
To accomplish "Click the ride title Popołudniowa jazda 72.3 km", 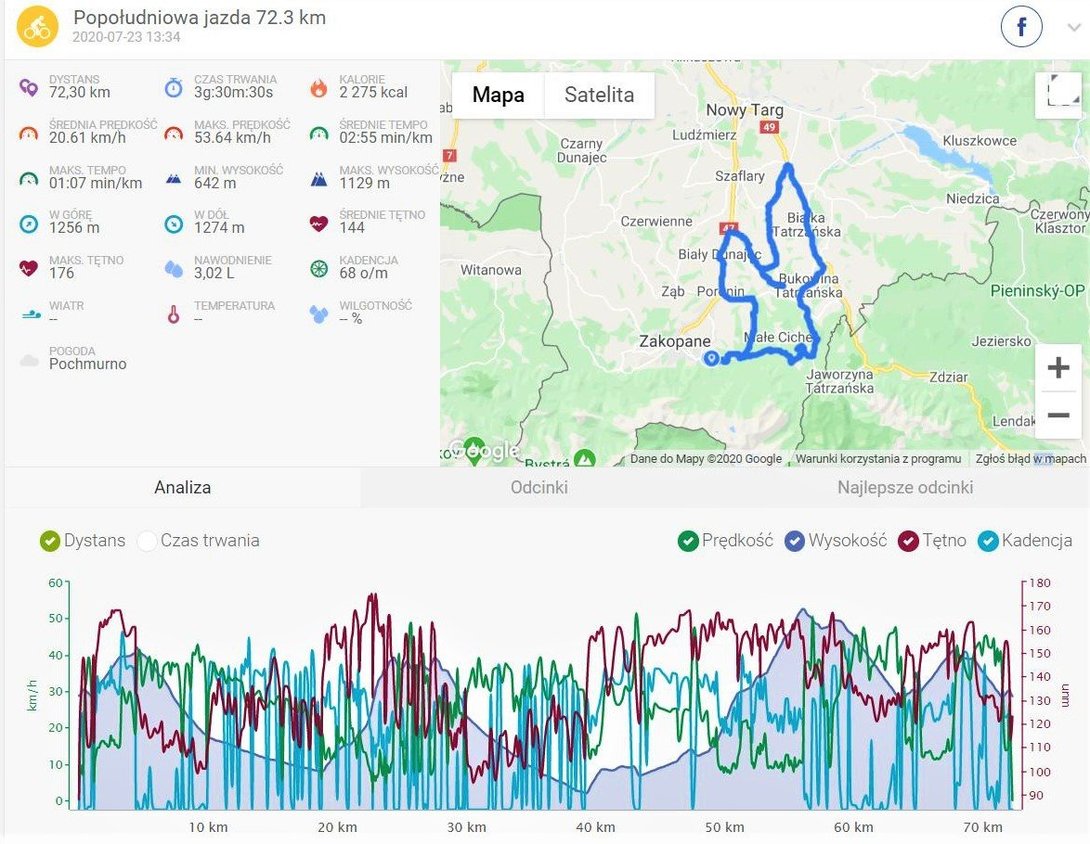I will pyautogui.click(x=200, y=17).
